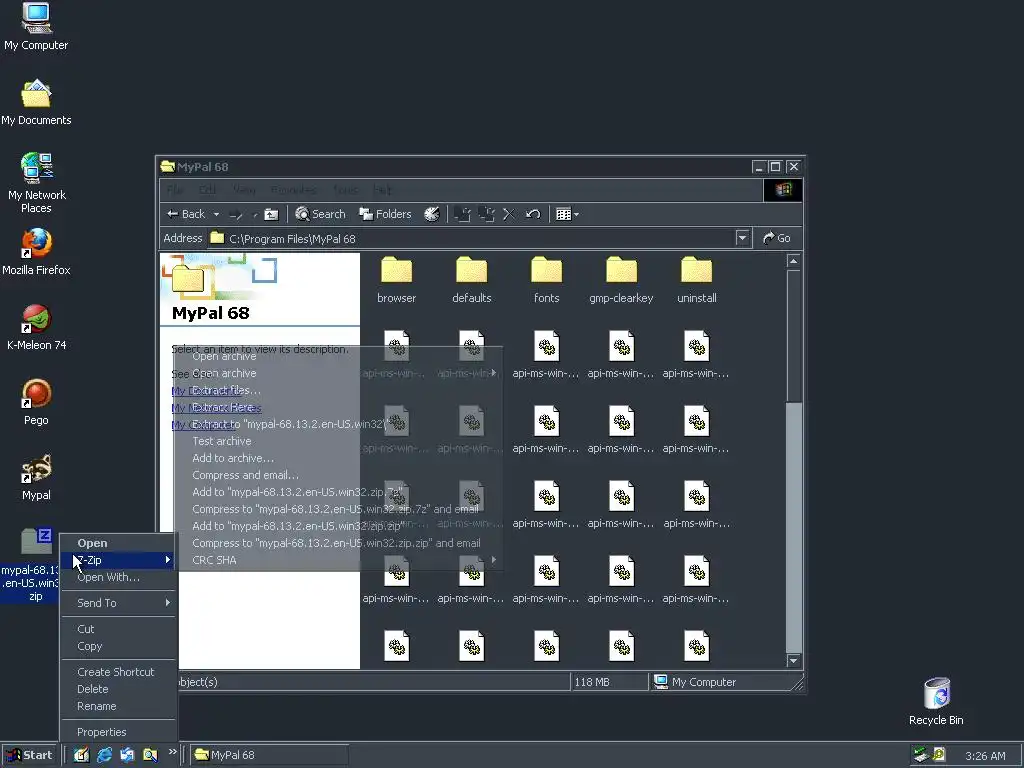Open the History toolbar icon
This screenshot has width=1024, height=768.
tap(432, 214)
